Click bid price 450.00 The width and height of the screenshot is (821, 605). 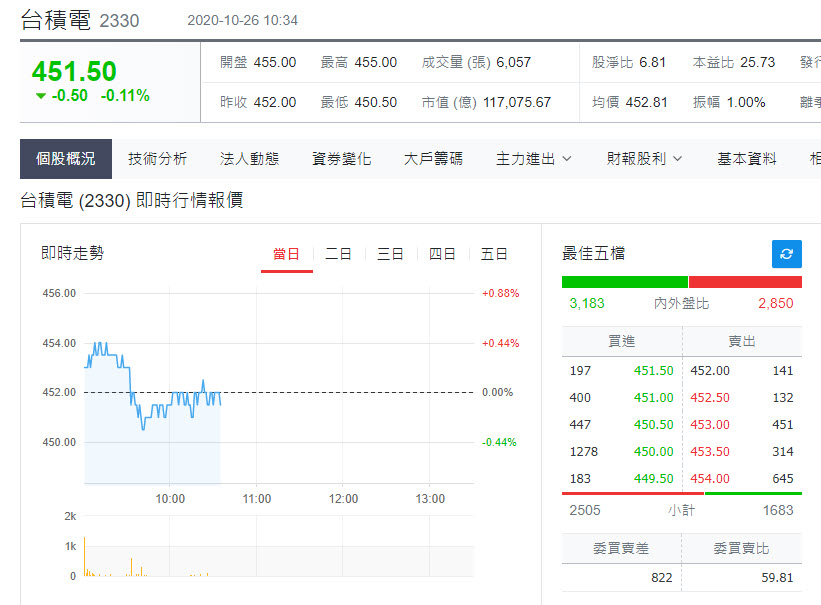[653, 452]
